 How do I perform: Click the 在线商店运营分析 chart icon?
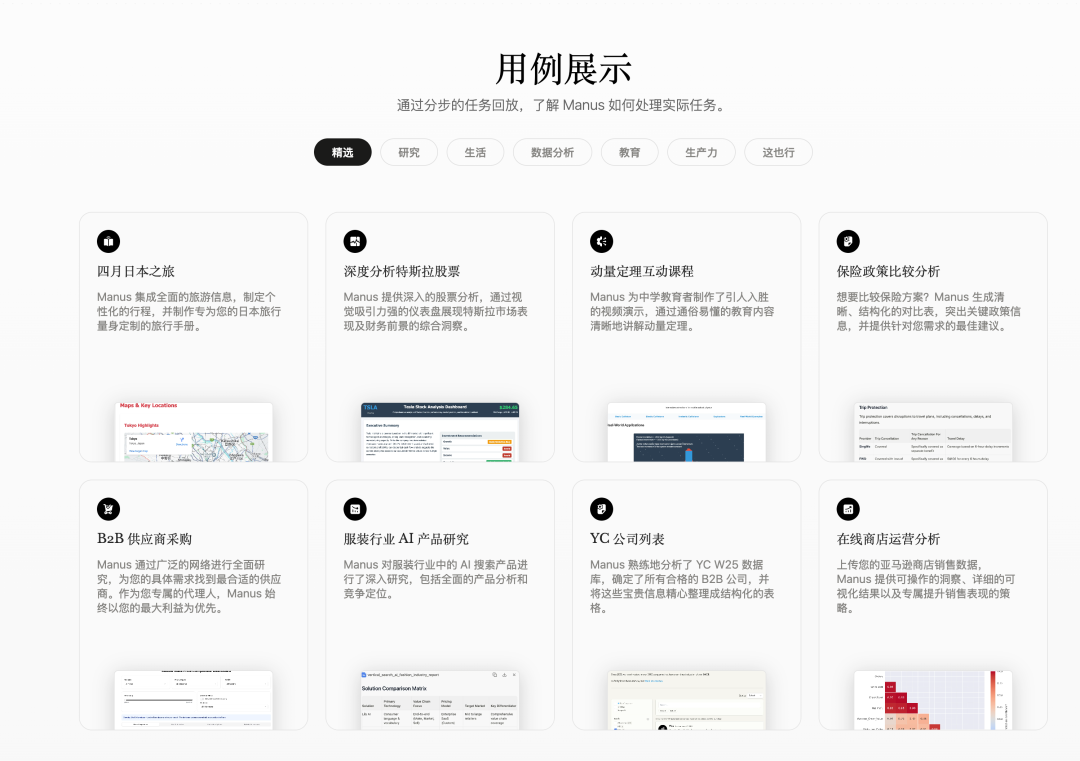pyautogui.click(x=848, y=509)
